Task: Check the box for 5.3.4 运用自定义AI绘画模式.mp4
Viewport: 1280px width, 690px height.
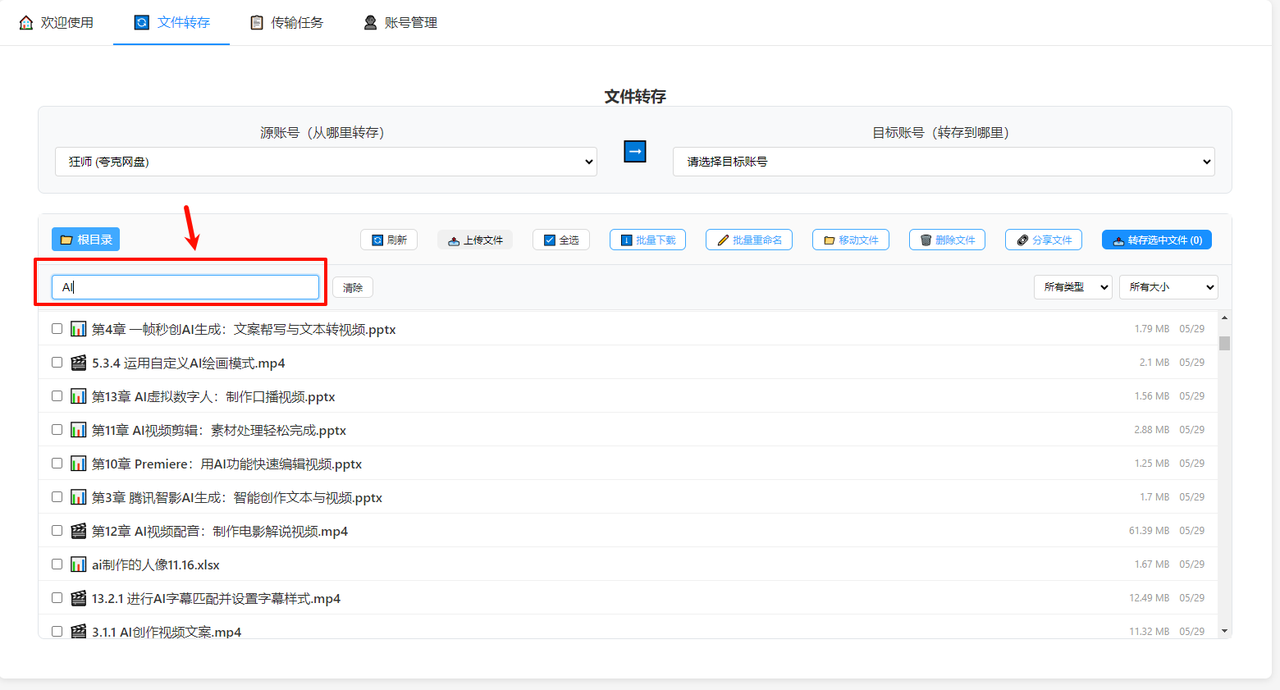Action: [x=57, y=362]
